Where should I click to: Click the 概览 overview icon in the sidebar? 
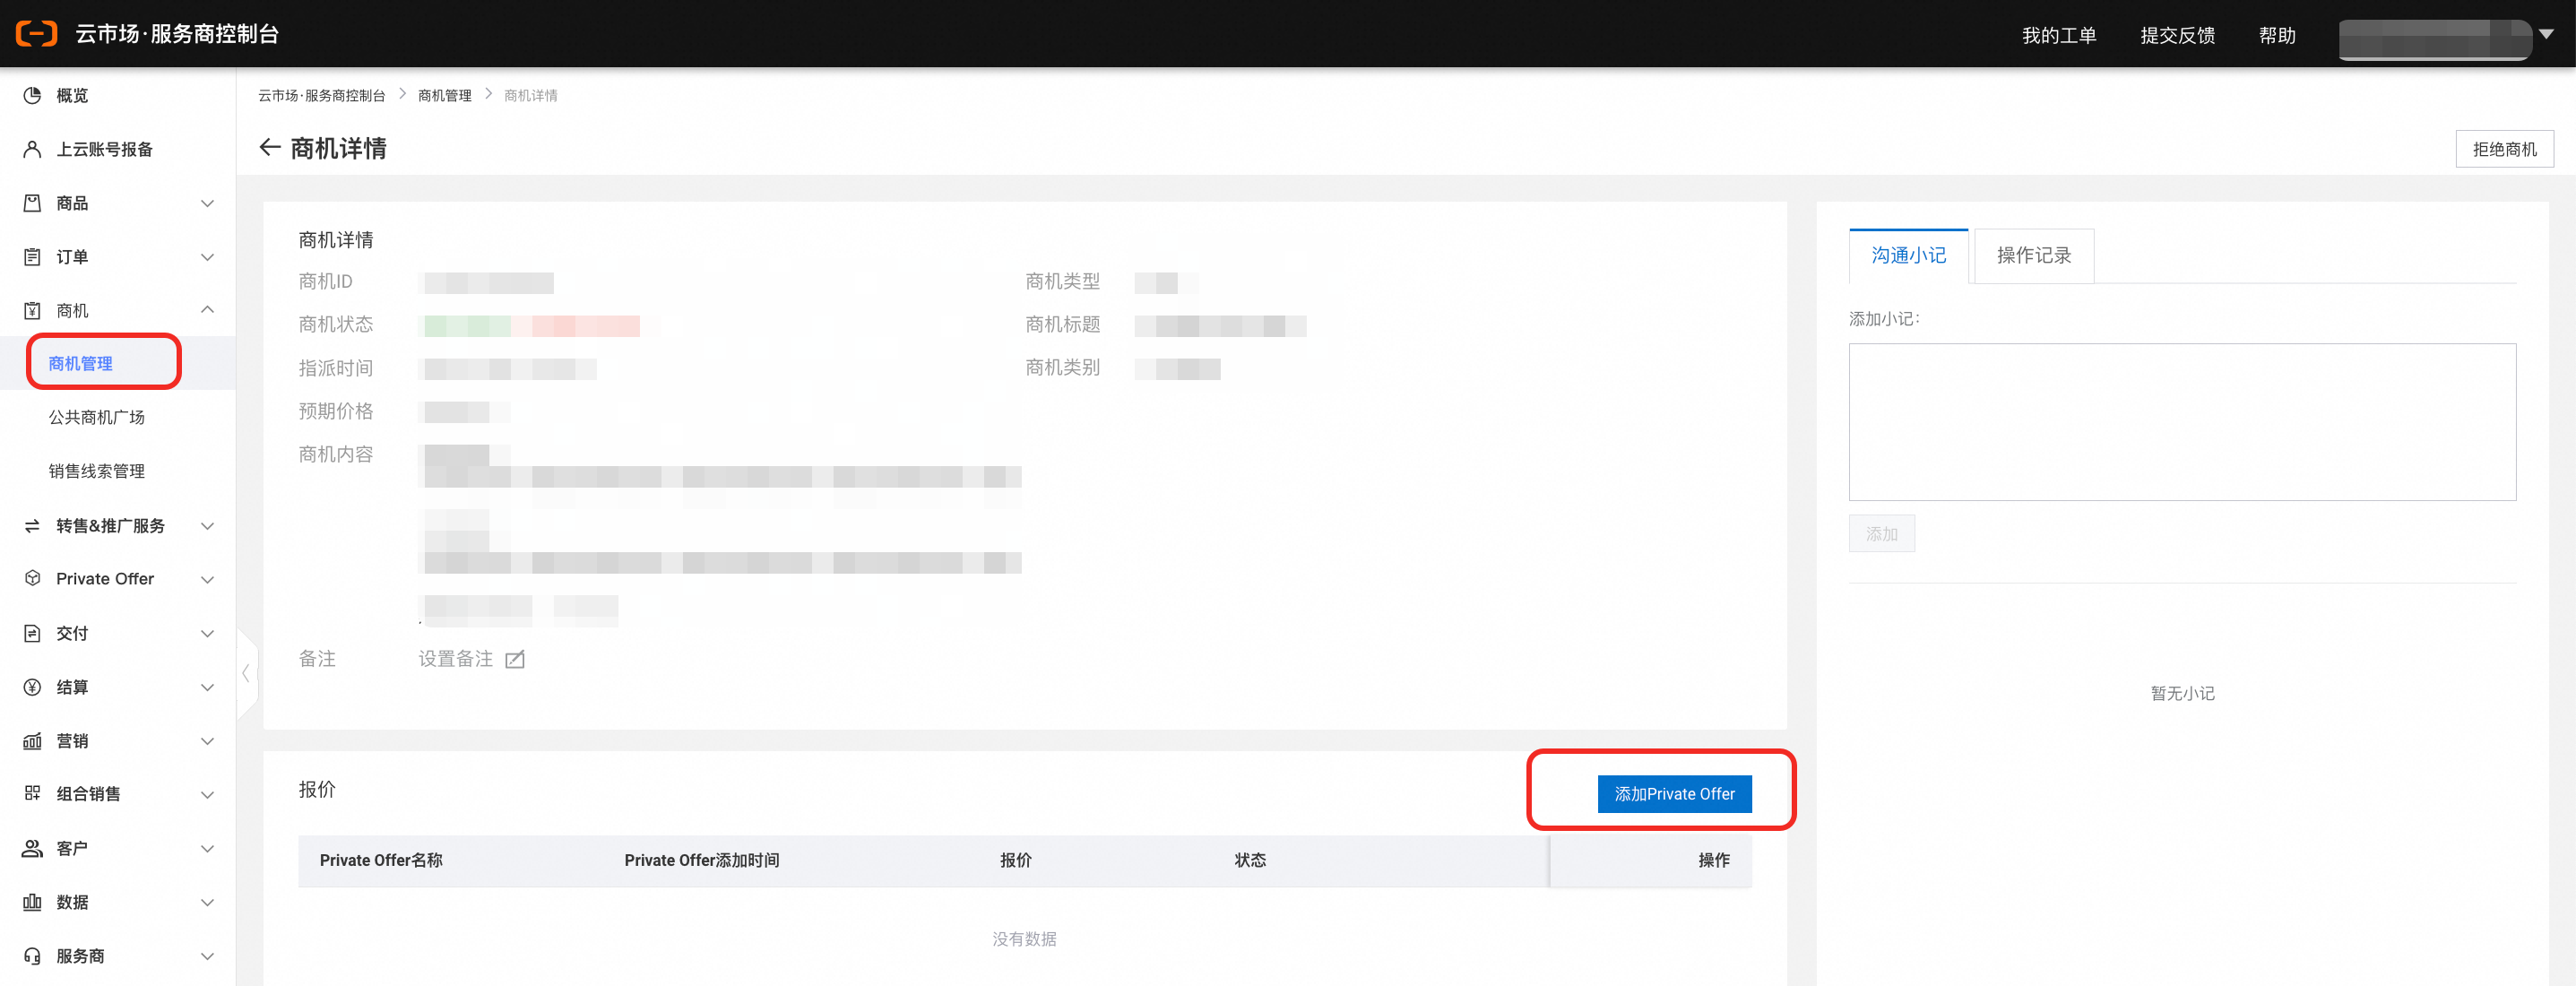coord(32,95)
